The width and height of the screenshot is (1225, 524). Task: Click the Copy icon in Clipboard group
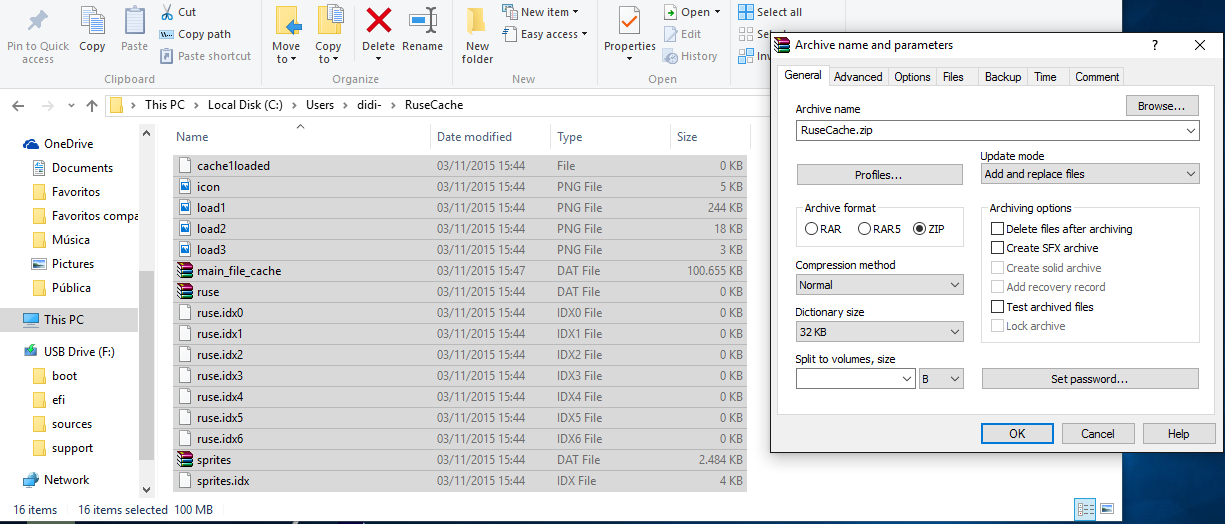click(x=92, y=20)
